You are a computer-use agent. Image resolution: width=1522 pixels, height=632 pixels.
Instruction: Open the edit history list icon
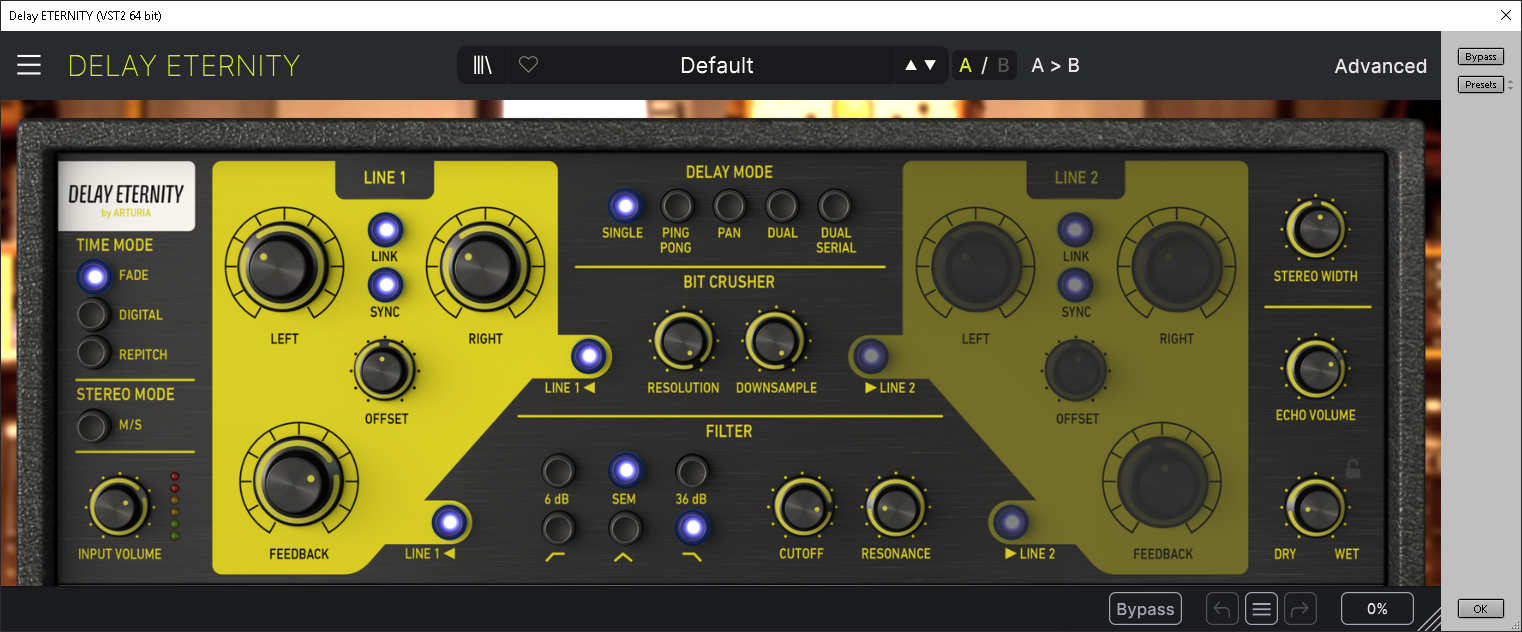tap(1261, 608)
